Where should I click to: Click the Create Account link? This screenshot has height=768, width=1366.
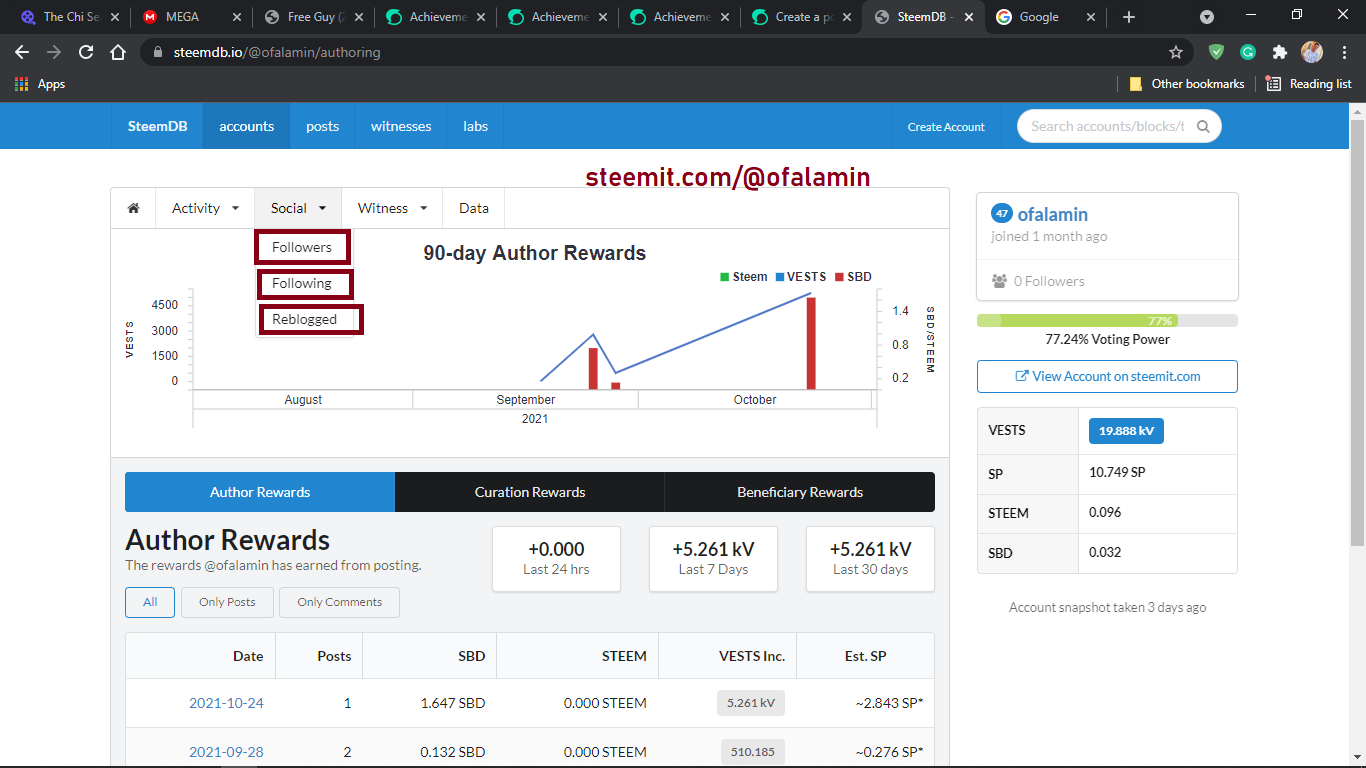[x=946, y=127]
